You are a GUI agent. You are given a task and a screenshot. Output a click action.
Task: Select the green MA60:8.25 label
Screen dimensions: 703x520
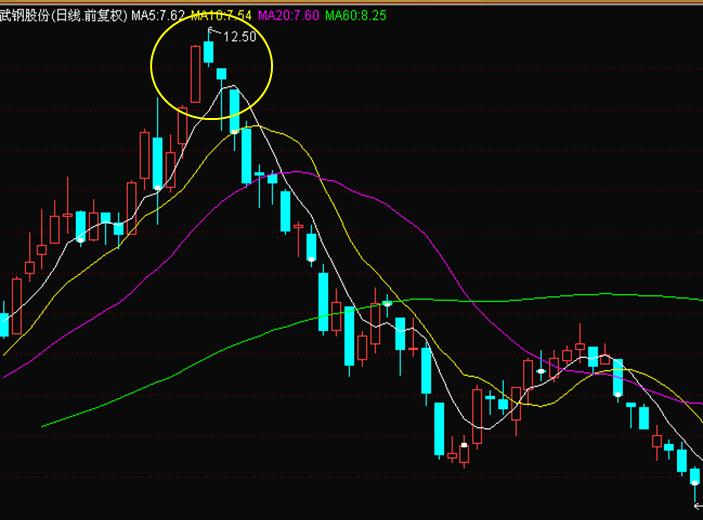[x=356, y=16]
